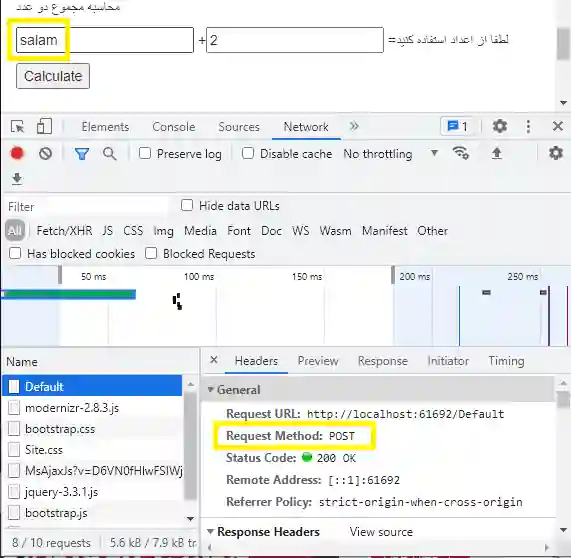Image resolution: width=571 pixels, height=558 pixels.
Task: Click the export HAR download arrow icon
Action: pyautogui.click(x=17, y=179)
